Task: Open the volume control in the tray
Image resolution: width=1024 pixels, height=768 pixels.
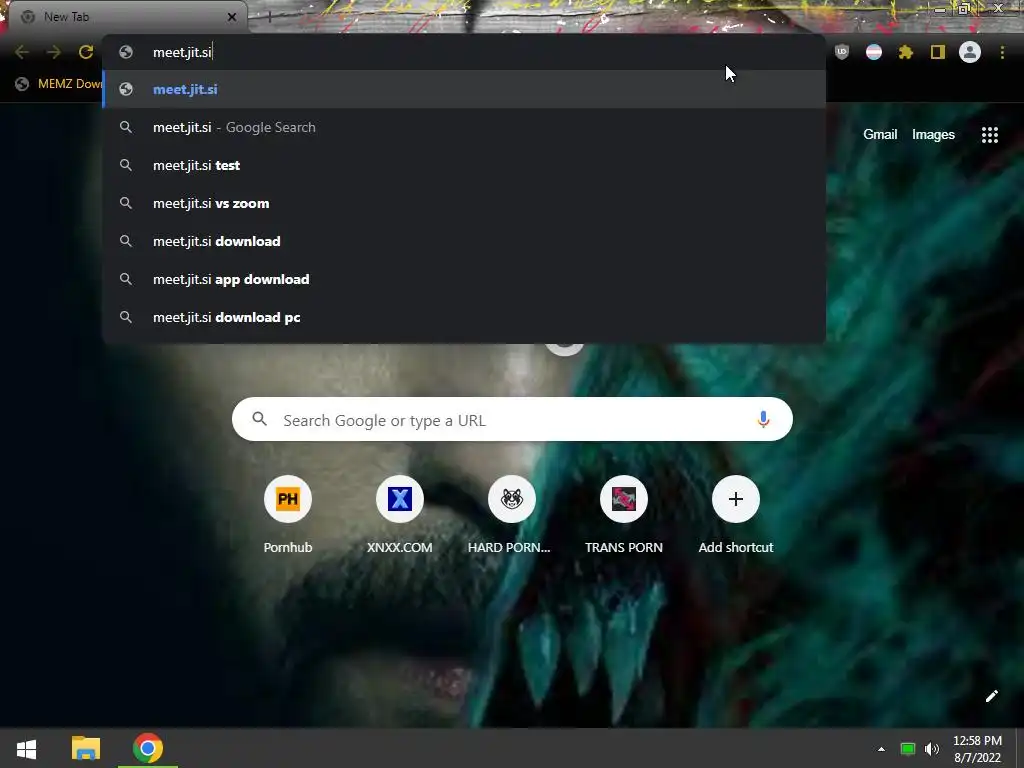Action: click(932, 749)
